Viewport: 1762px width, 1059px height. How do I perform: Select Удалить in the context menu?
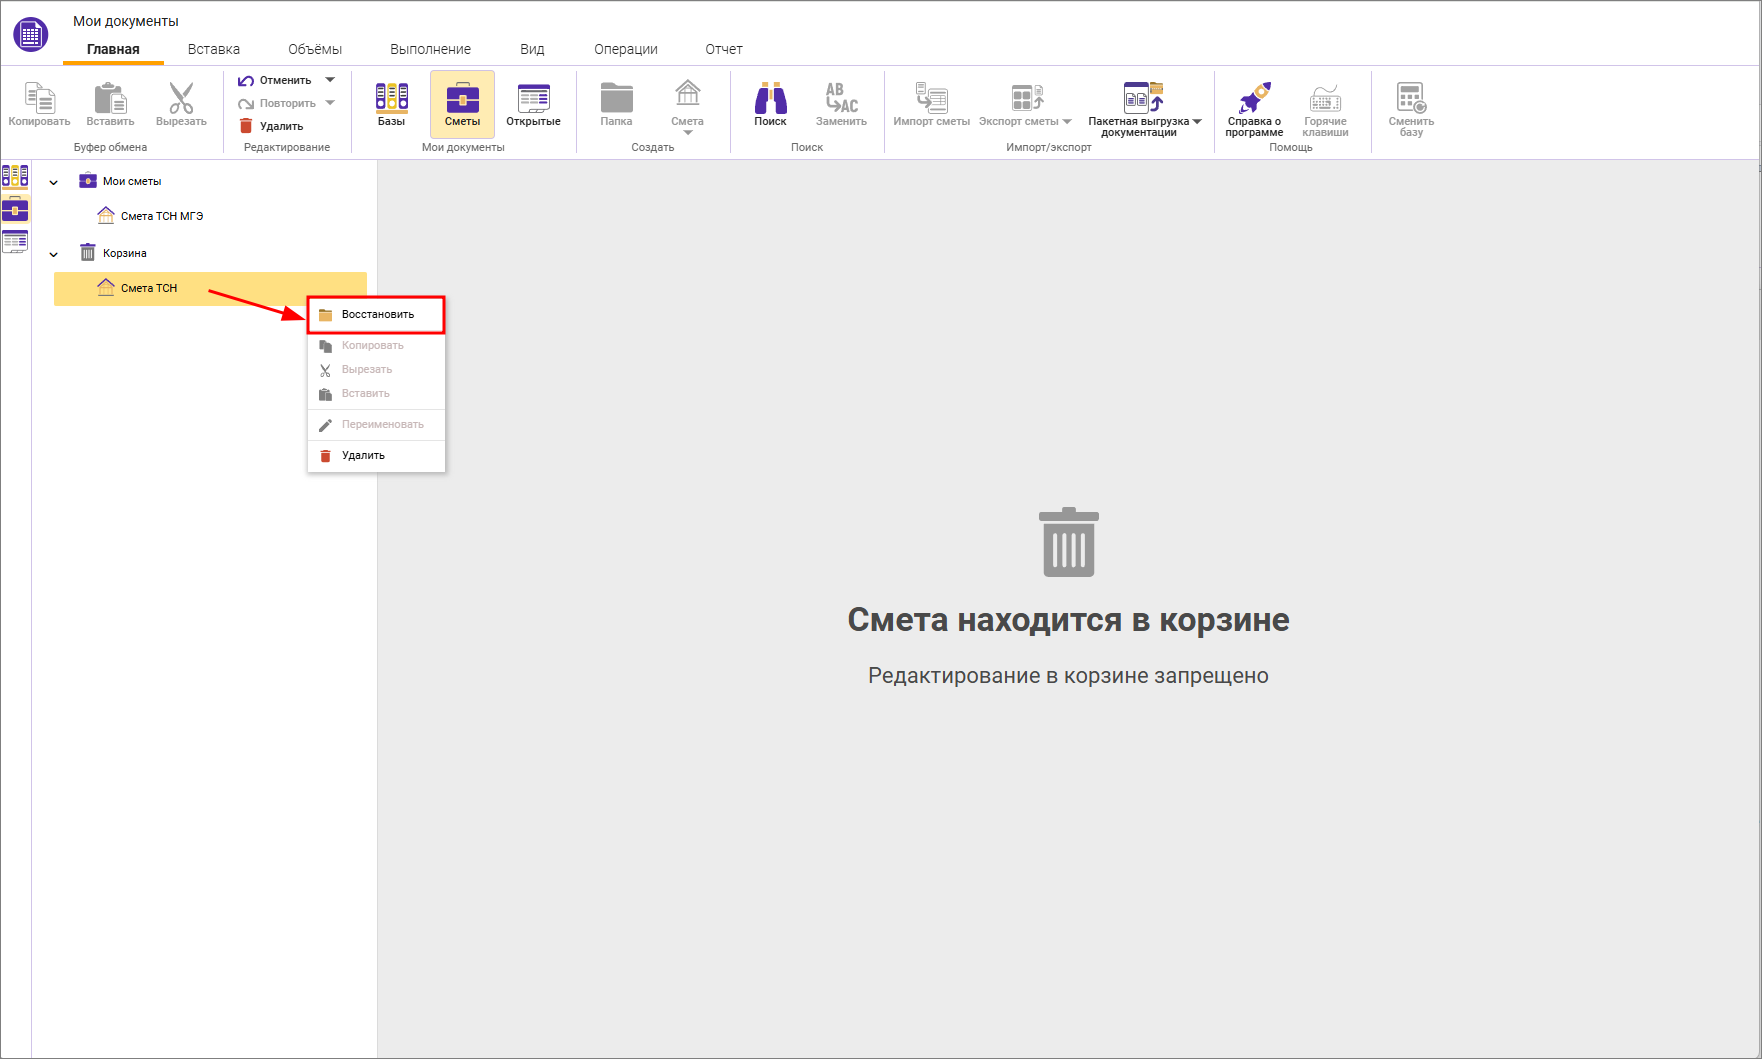tap(363, 455)
